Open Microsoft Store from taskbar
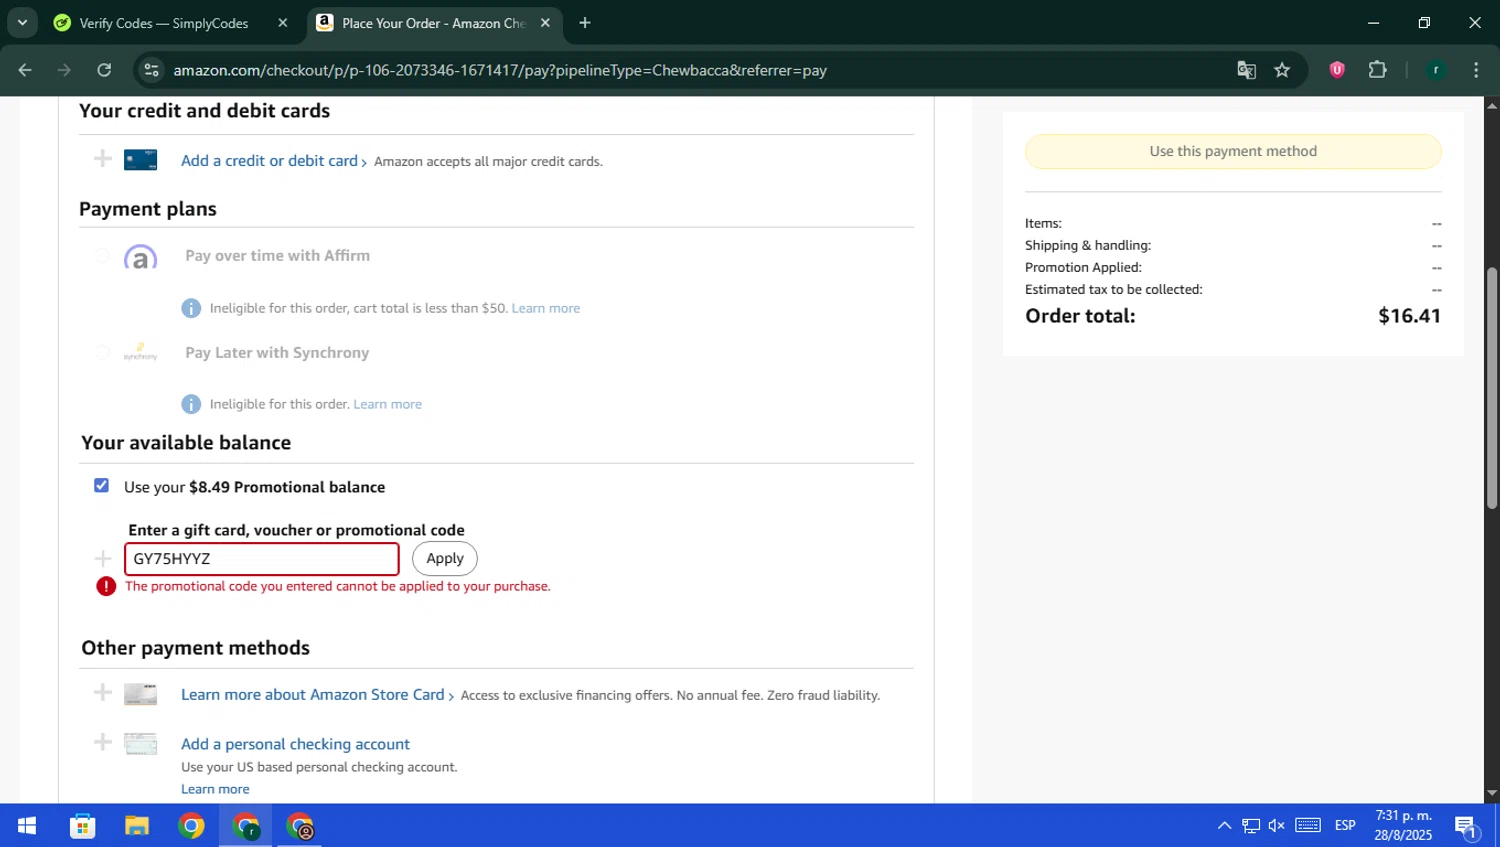Viewport: 1500px width, 847px height. [x=82, y=826]
